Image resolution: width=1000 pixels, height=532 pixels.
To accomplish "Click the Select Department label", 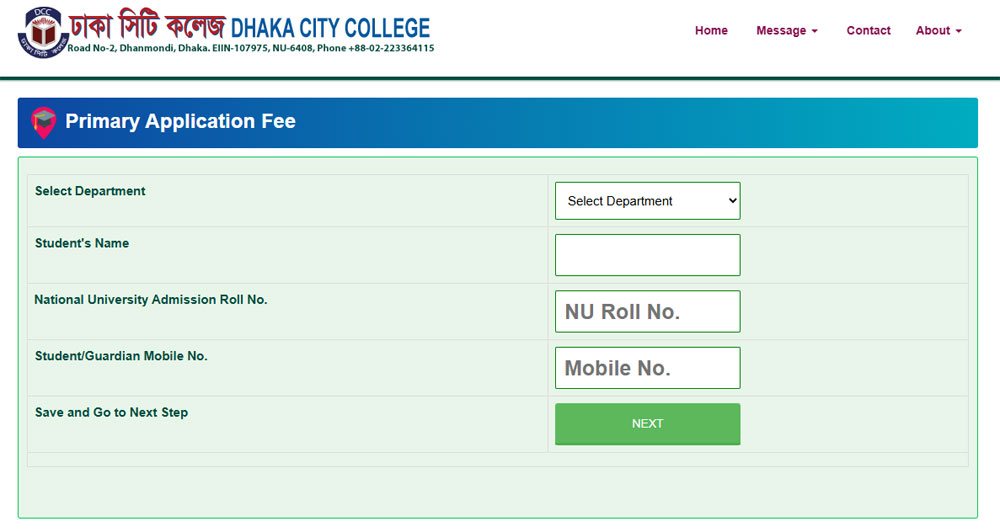I will click(x=90, y=191).
